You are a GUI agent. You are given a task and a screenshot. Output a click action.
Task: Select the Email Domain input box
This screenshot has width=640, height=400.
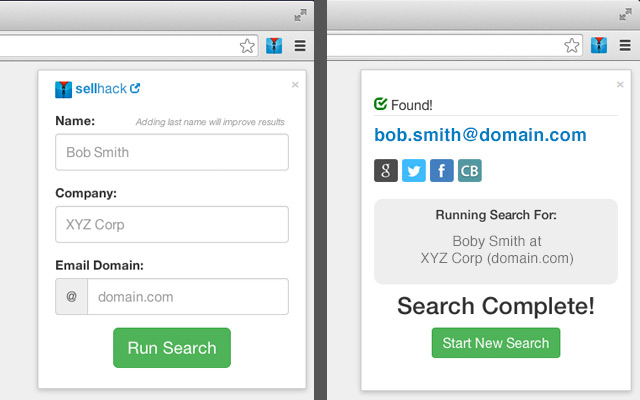tap(187, 297)
